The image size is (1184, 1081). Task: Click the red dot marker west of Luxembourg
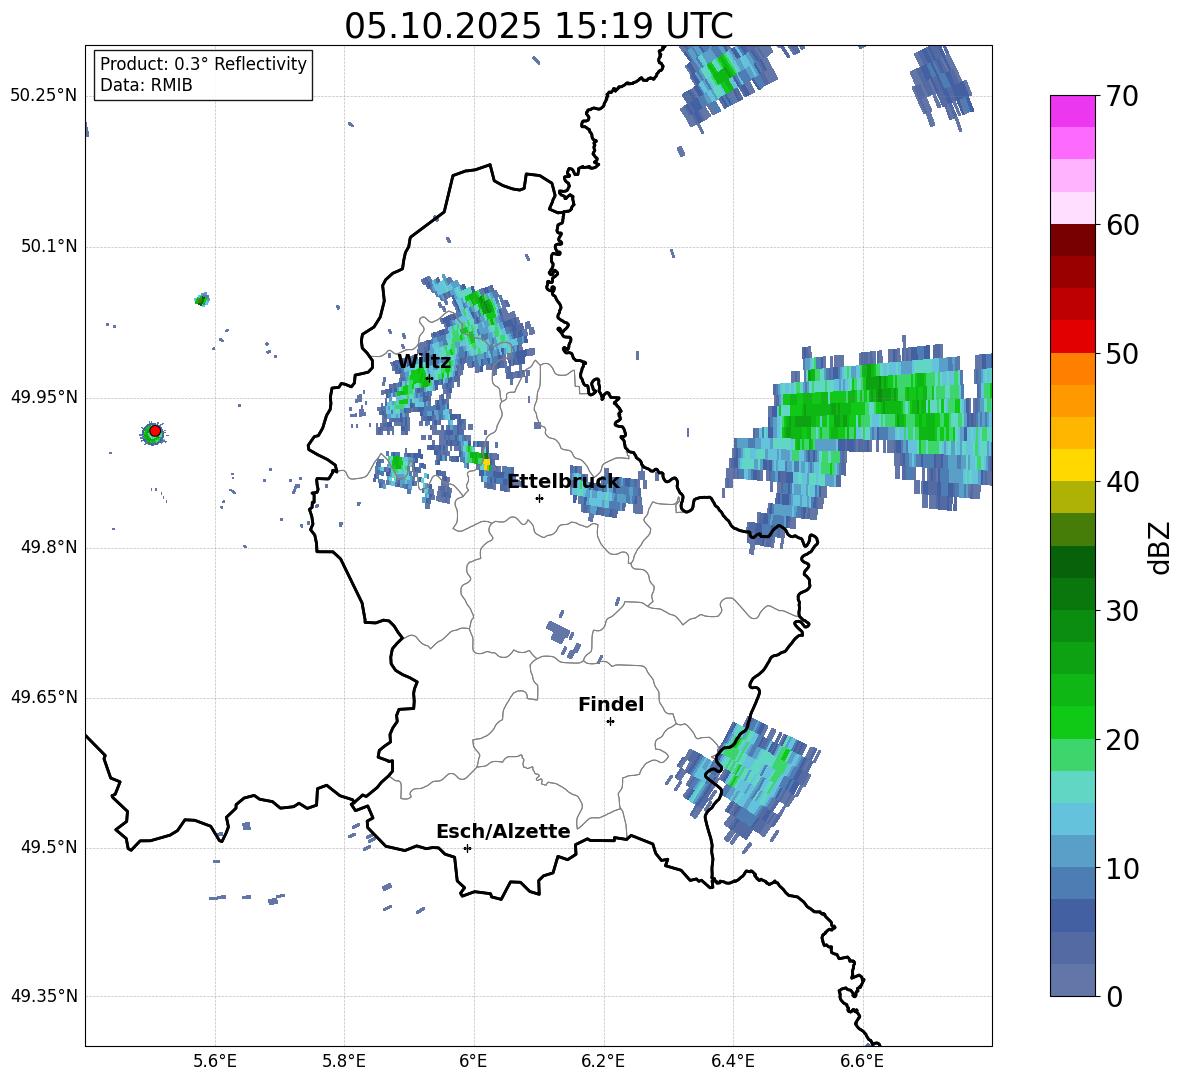click(155, 431)
